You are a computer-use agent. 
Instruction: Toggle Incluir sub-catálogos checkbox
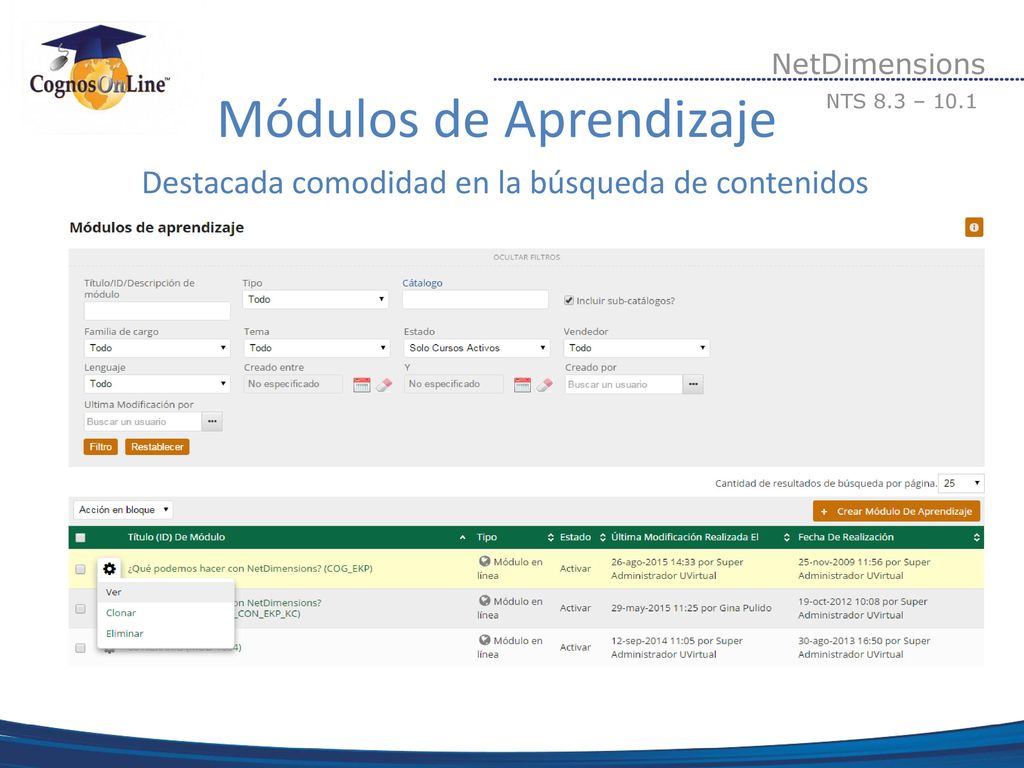pos(569,300)
